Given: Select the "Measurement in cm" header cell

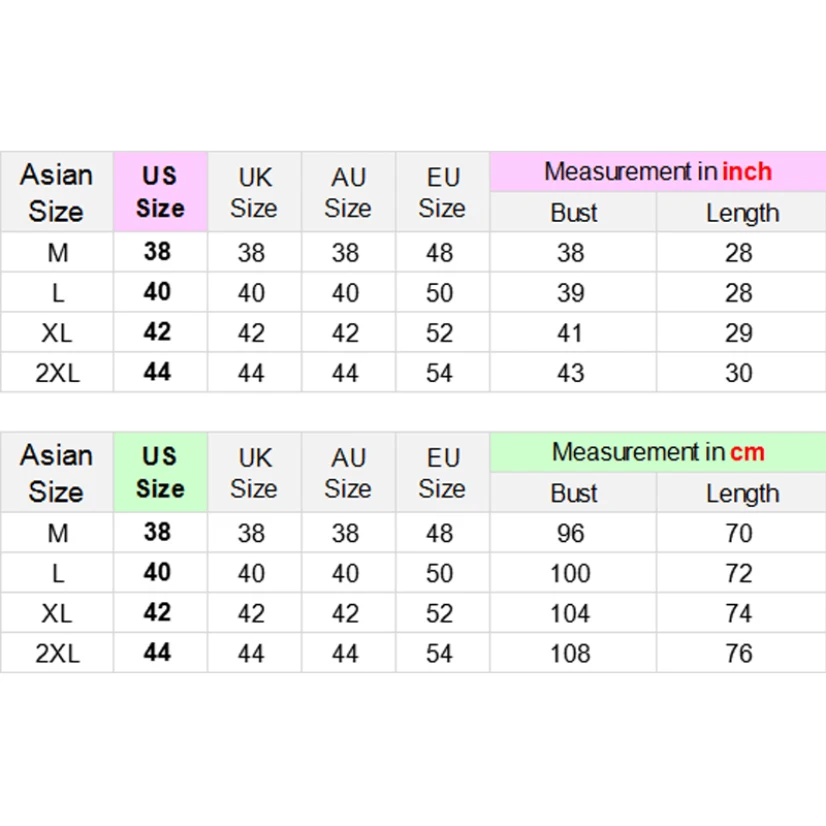Looking at the screenshot, I should 657,452.
